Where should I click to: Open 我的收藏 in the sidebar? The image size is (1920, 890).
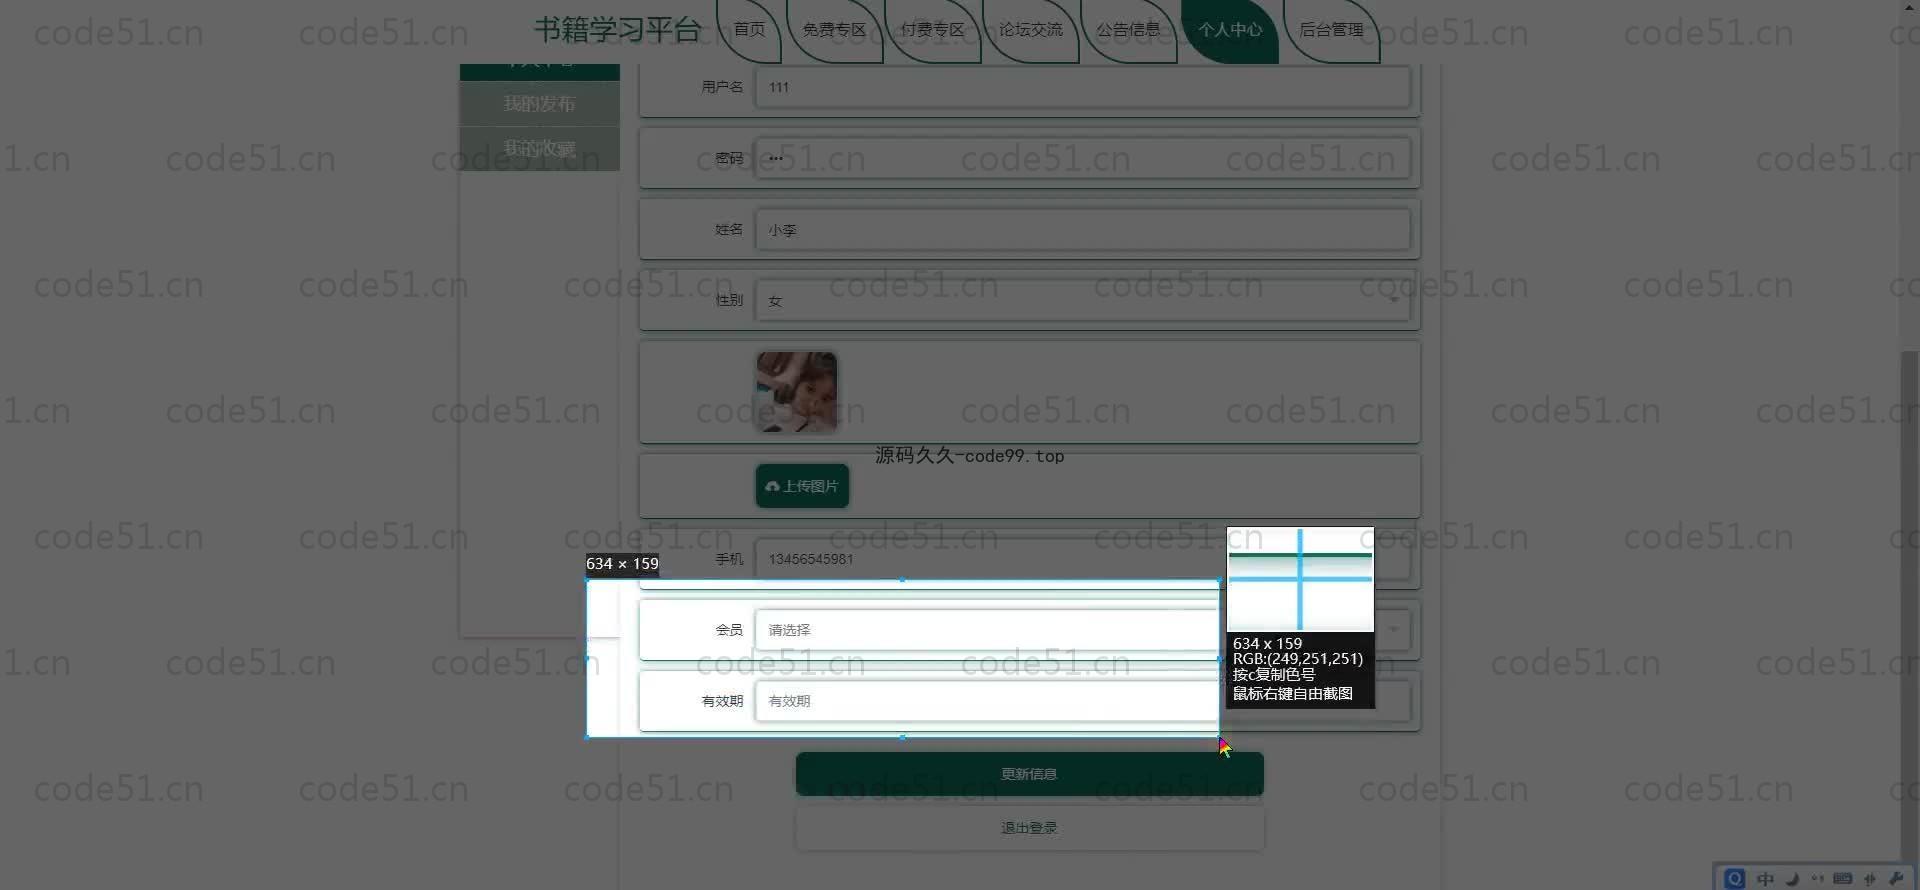[x=540, y=148]
